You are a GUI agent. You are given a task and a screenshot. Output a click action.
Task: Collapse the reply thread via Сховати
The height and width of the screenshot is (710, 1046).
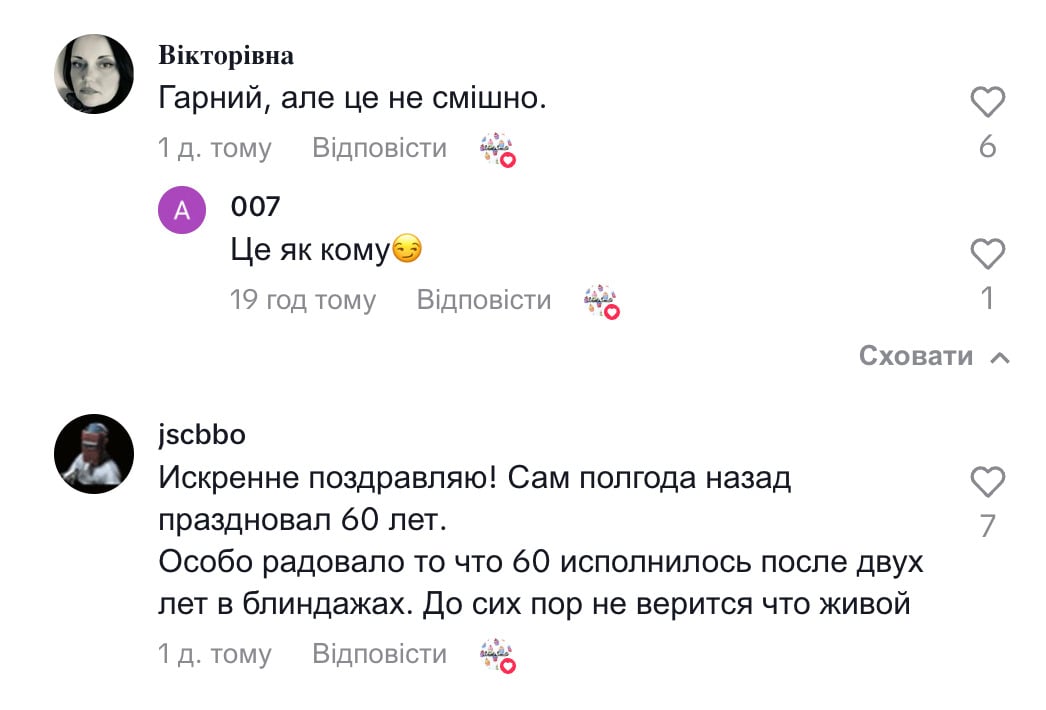(915, 355)
